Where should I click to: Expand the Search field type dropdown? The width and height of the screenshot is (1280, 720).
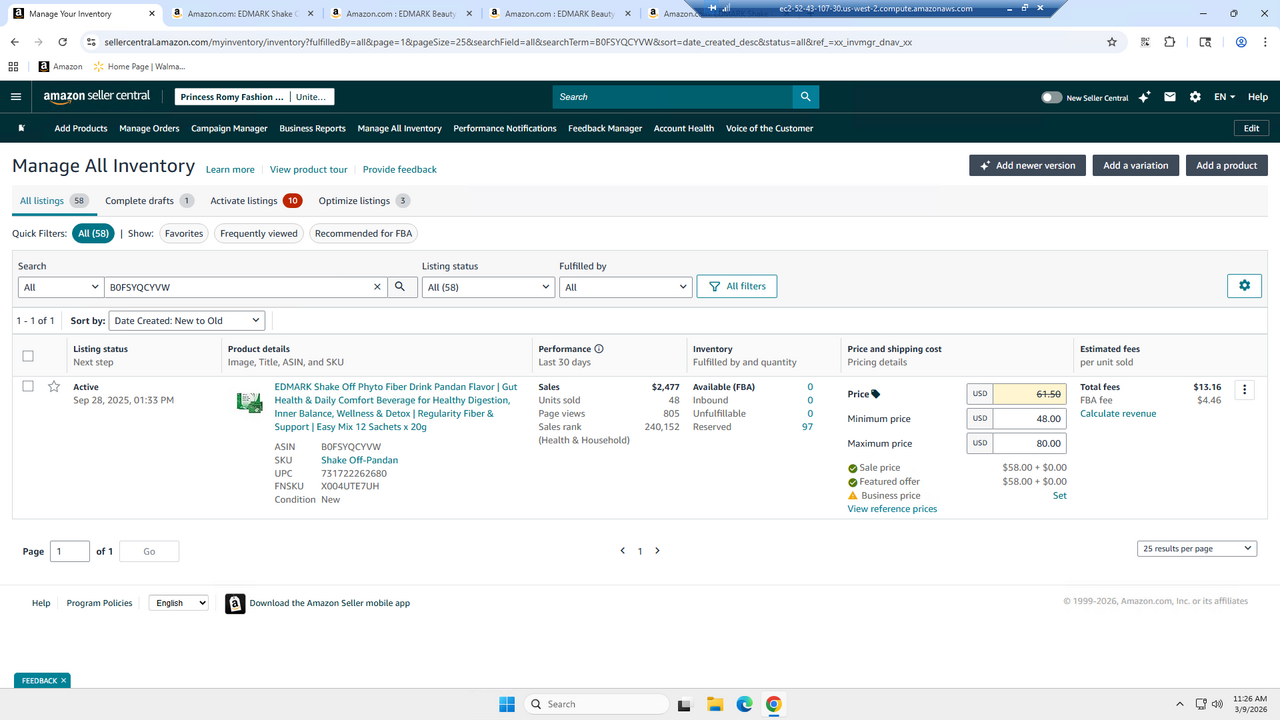point(61,287)
